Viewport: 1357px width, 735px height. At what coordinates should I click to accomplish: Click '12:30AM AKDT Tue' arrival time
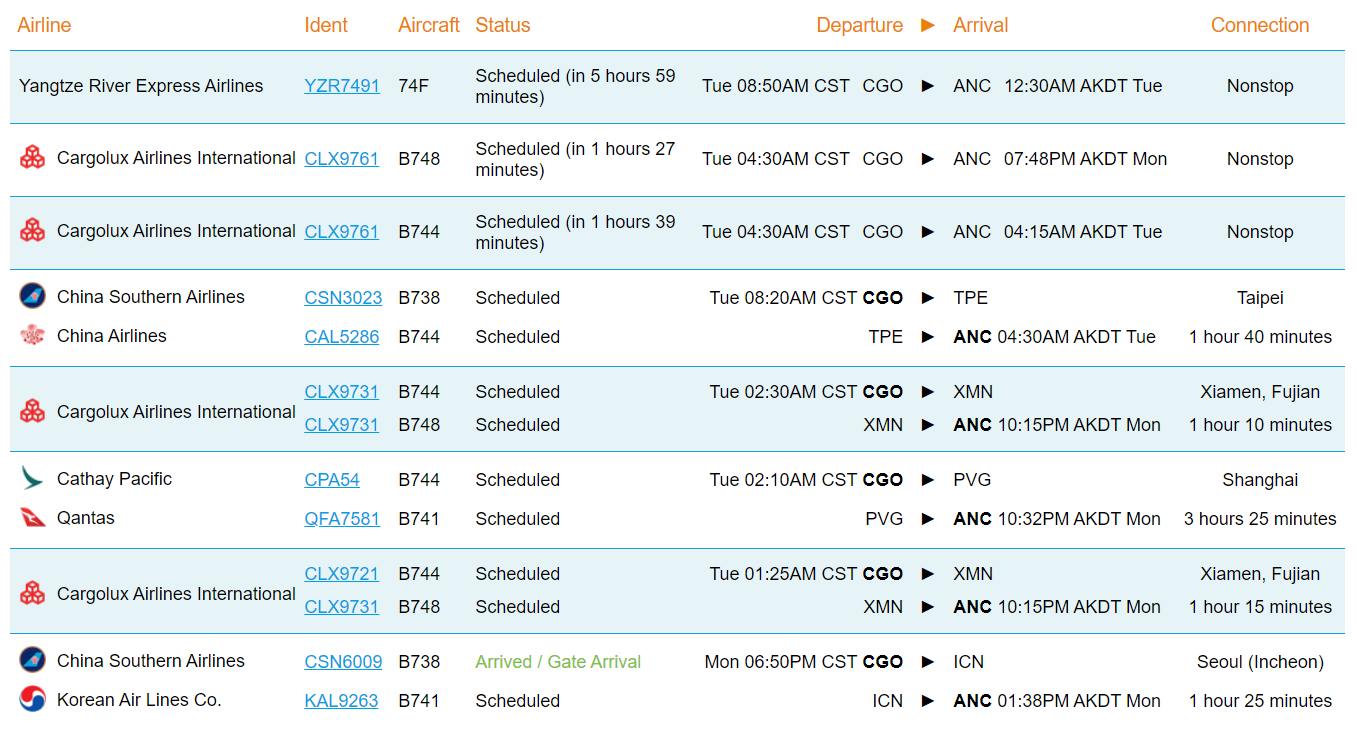[1083, 86]
